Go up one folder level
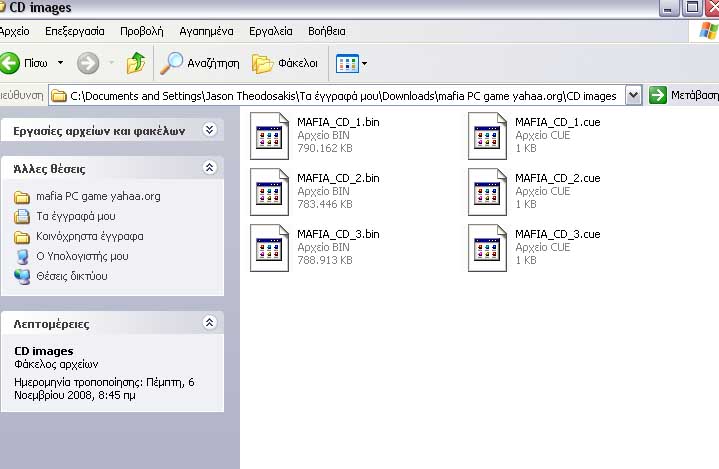719x469 pixels. [x=136, y=64]
